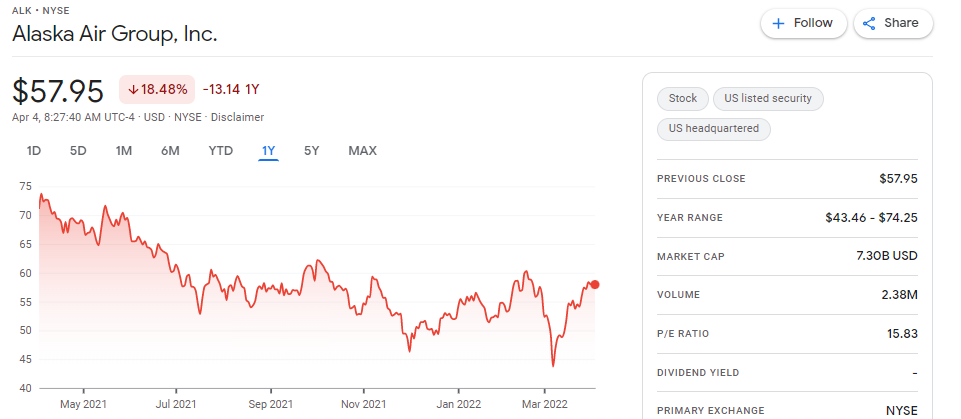Click the Alaska Air Group, Inc. title
This screenshot has width=961, height=419.
[x=115, y=34]
